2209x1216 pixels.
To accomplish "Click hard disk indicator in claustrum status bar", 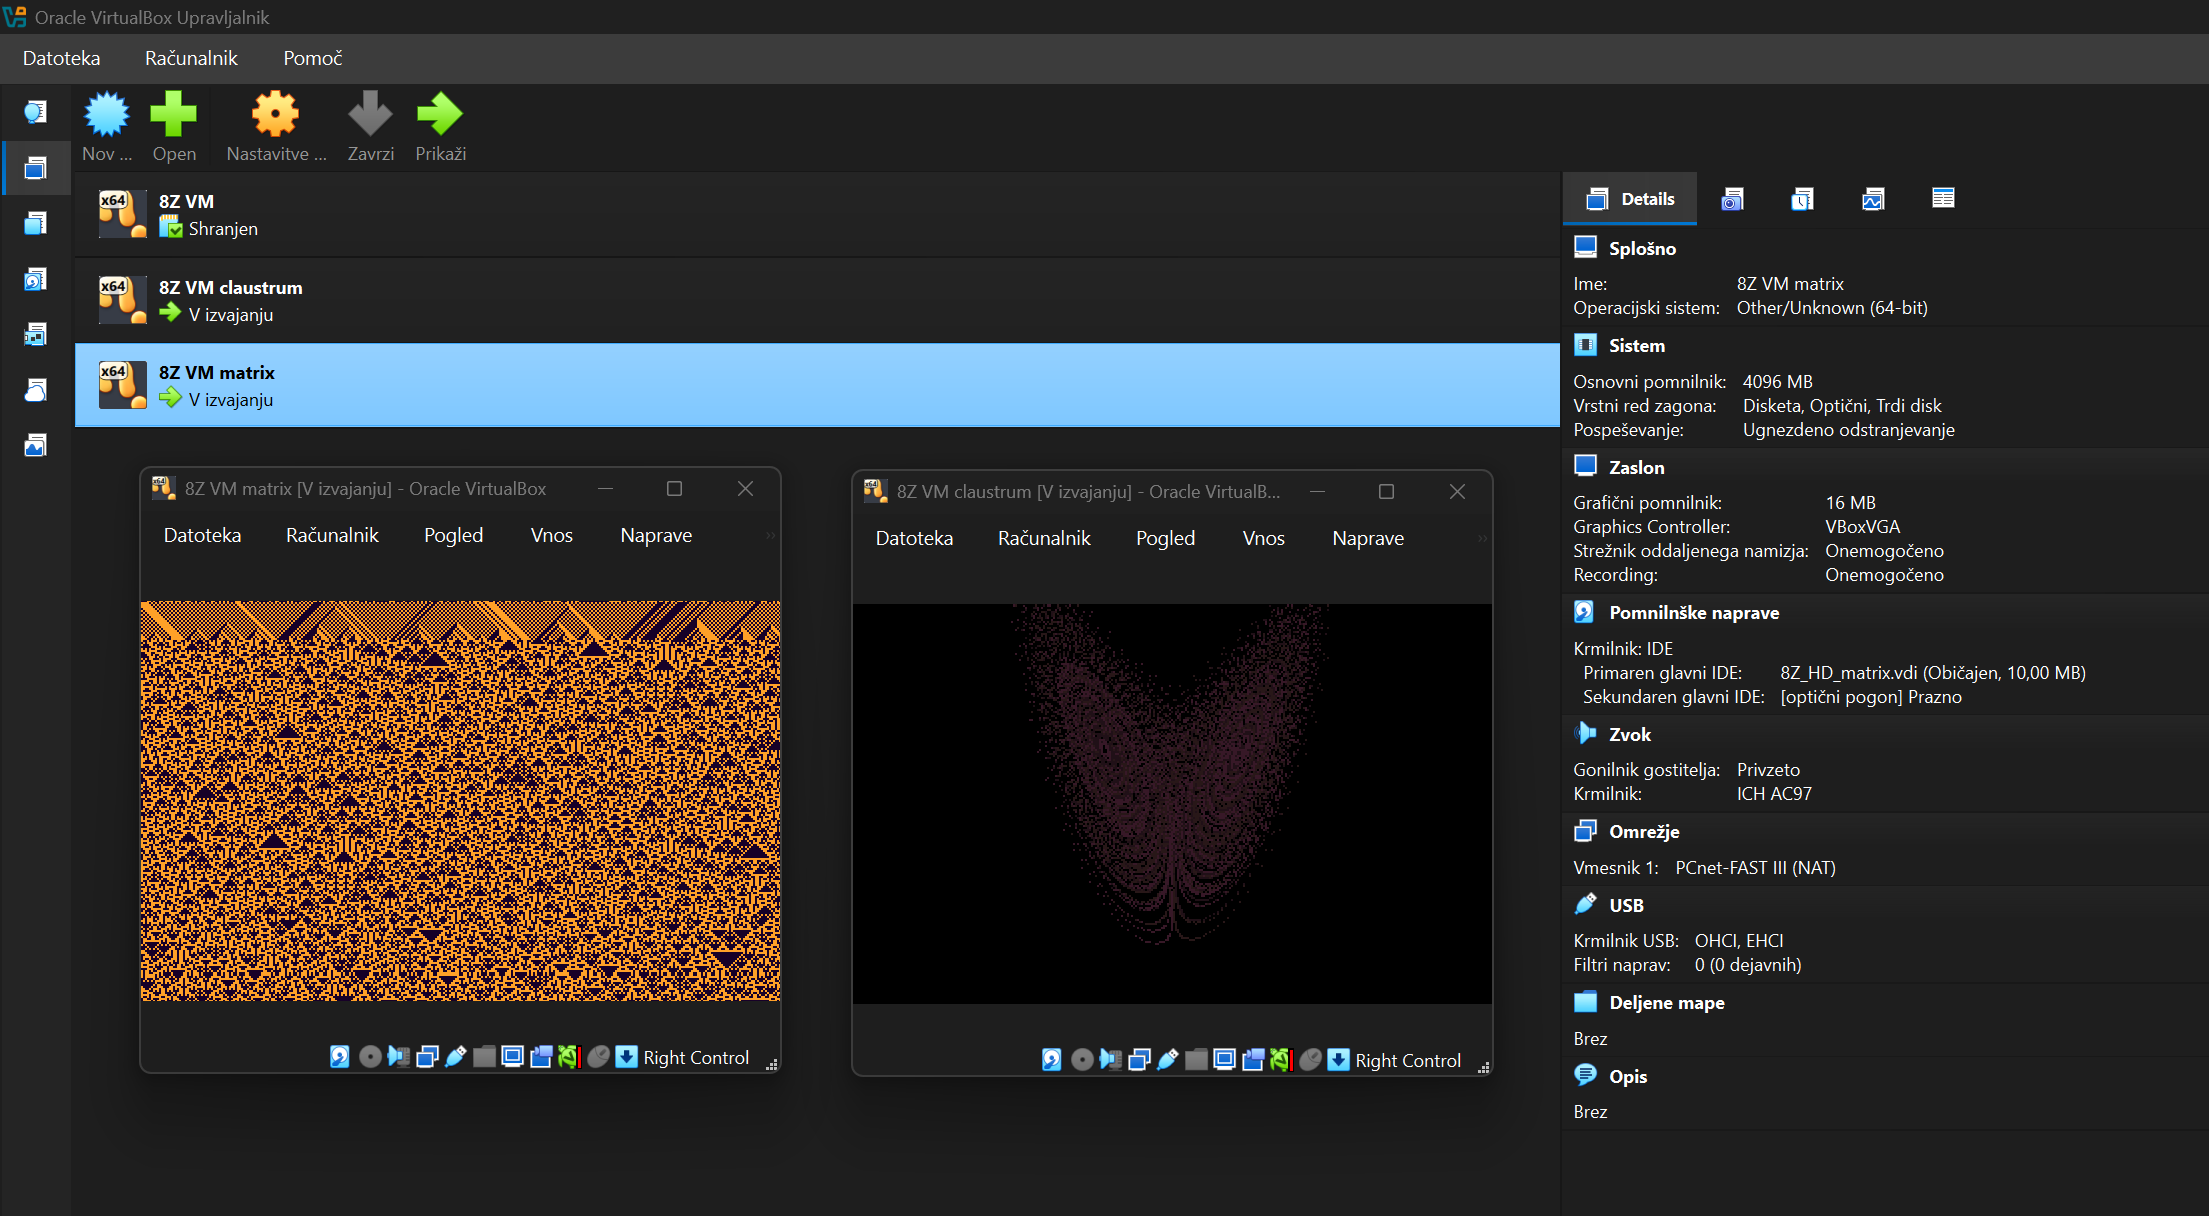I will click(1052, 1060).
